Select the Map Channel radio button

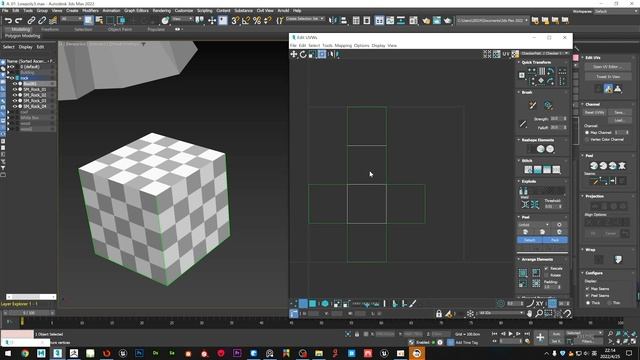point(587,133)
